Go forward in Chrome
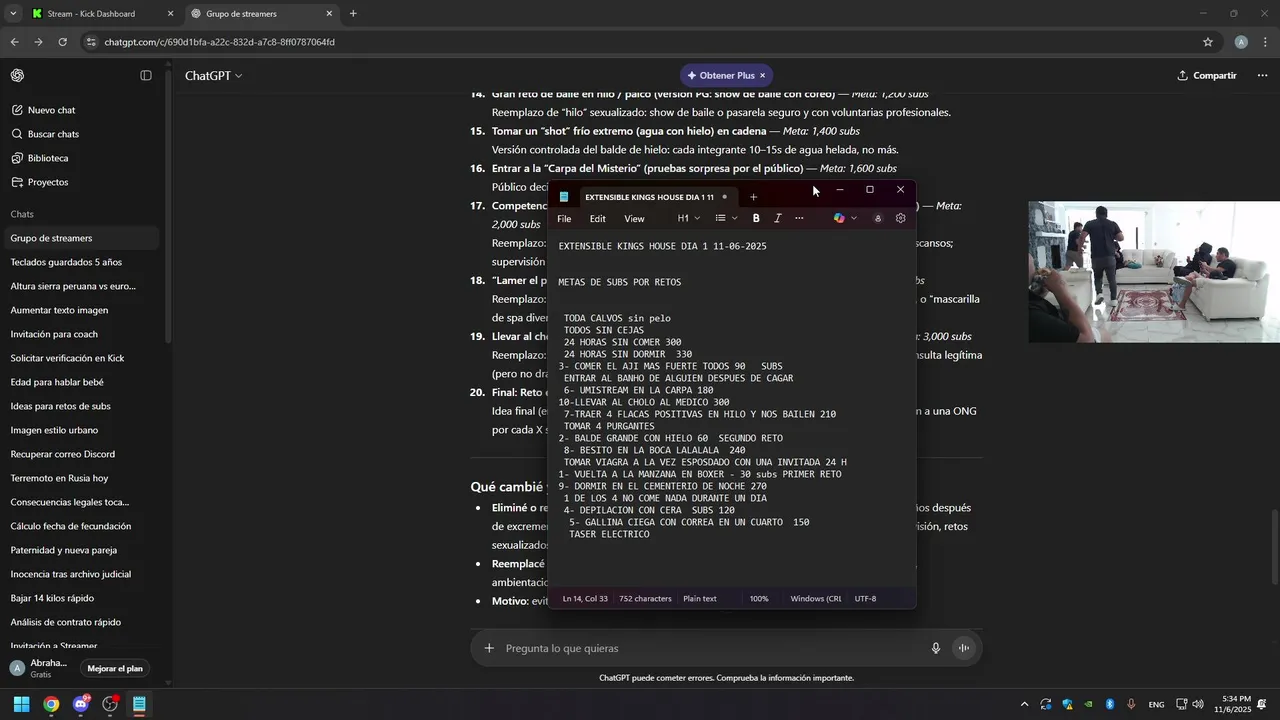Image resolution: width=1280 pixels, height=720 pixels. pos(38,42)
